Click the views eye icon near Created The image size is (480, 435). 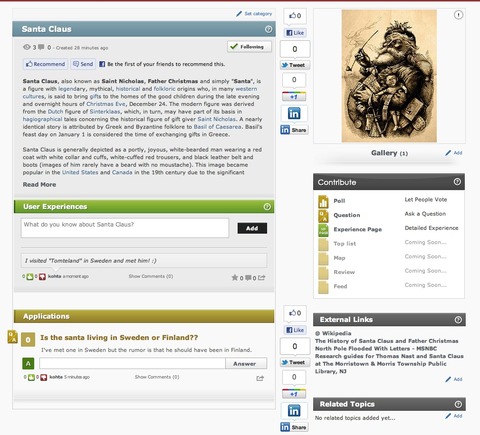coord(27,47)
